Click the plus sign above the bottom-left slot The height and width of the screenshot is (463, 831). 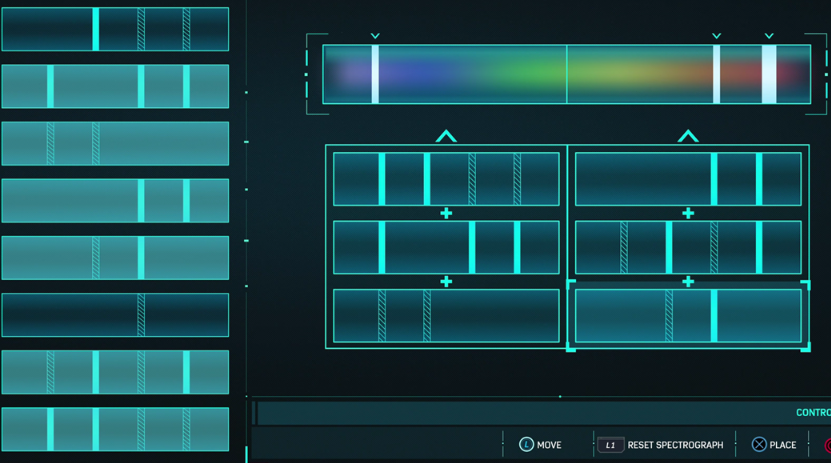pyautogui.click(x=446, y=281)
